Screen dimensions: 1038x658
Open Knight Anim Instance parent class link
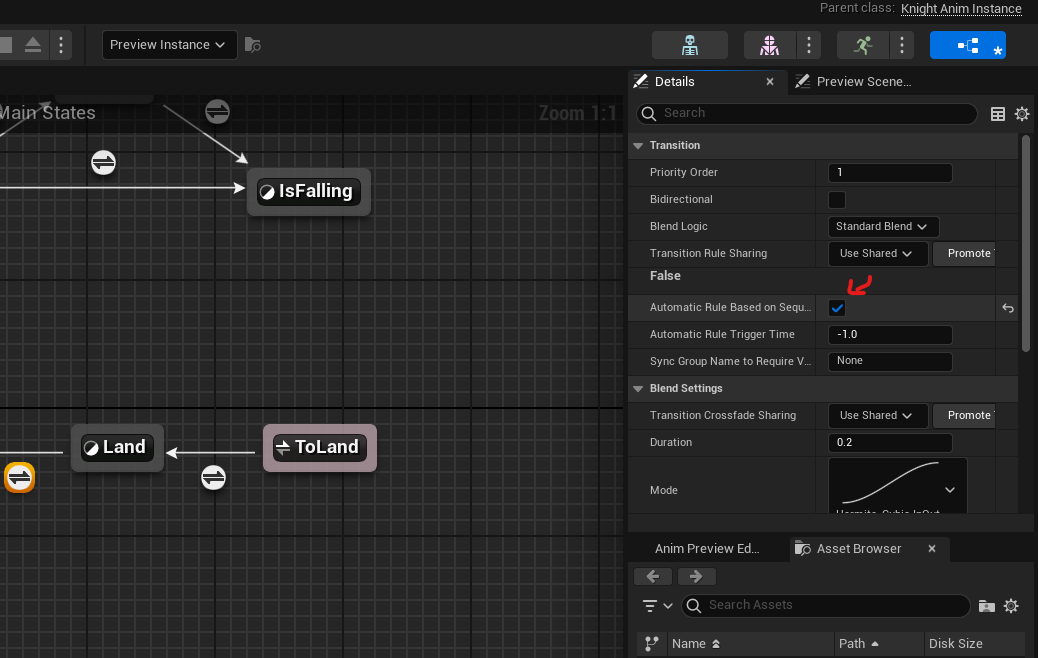point(961,9)
